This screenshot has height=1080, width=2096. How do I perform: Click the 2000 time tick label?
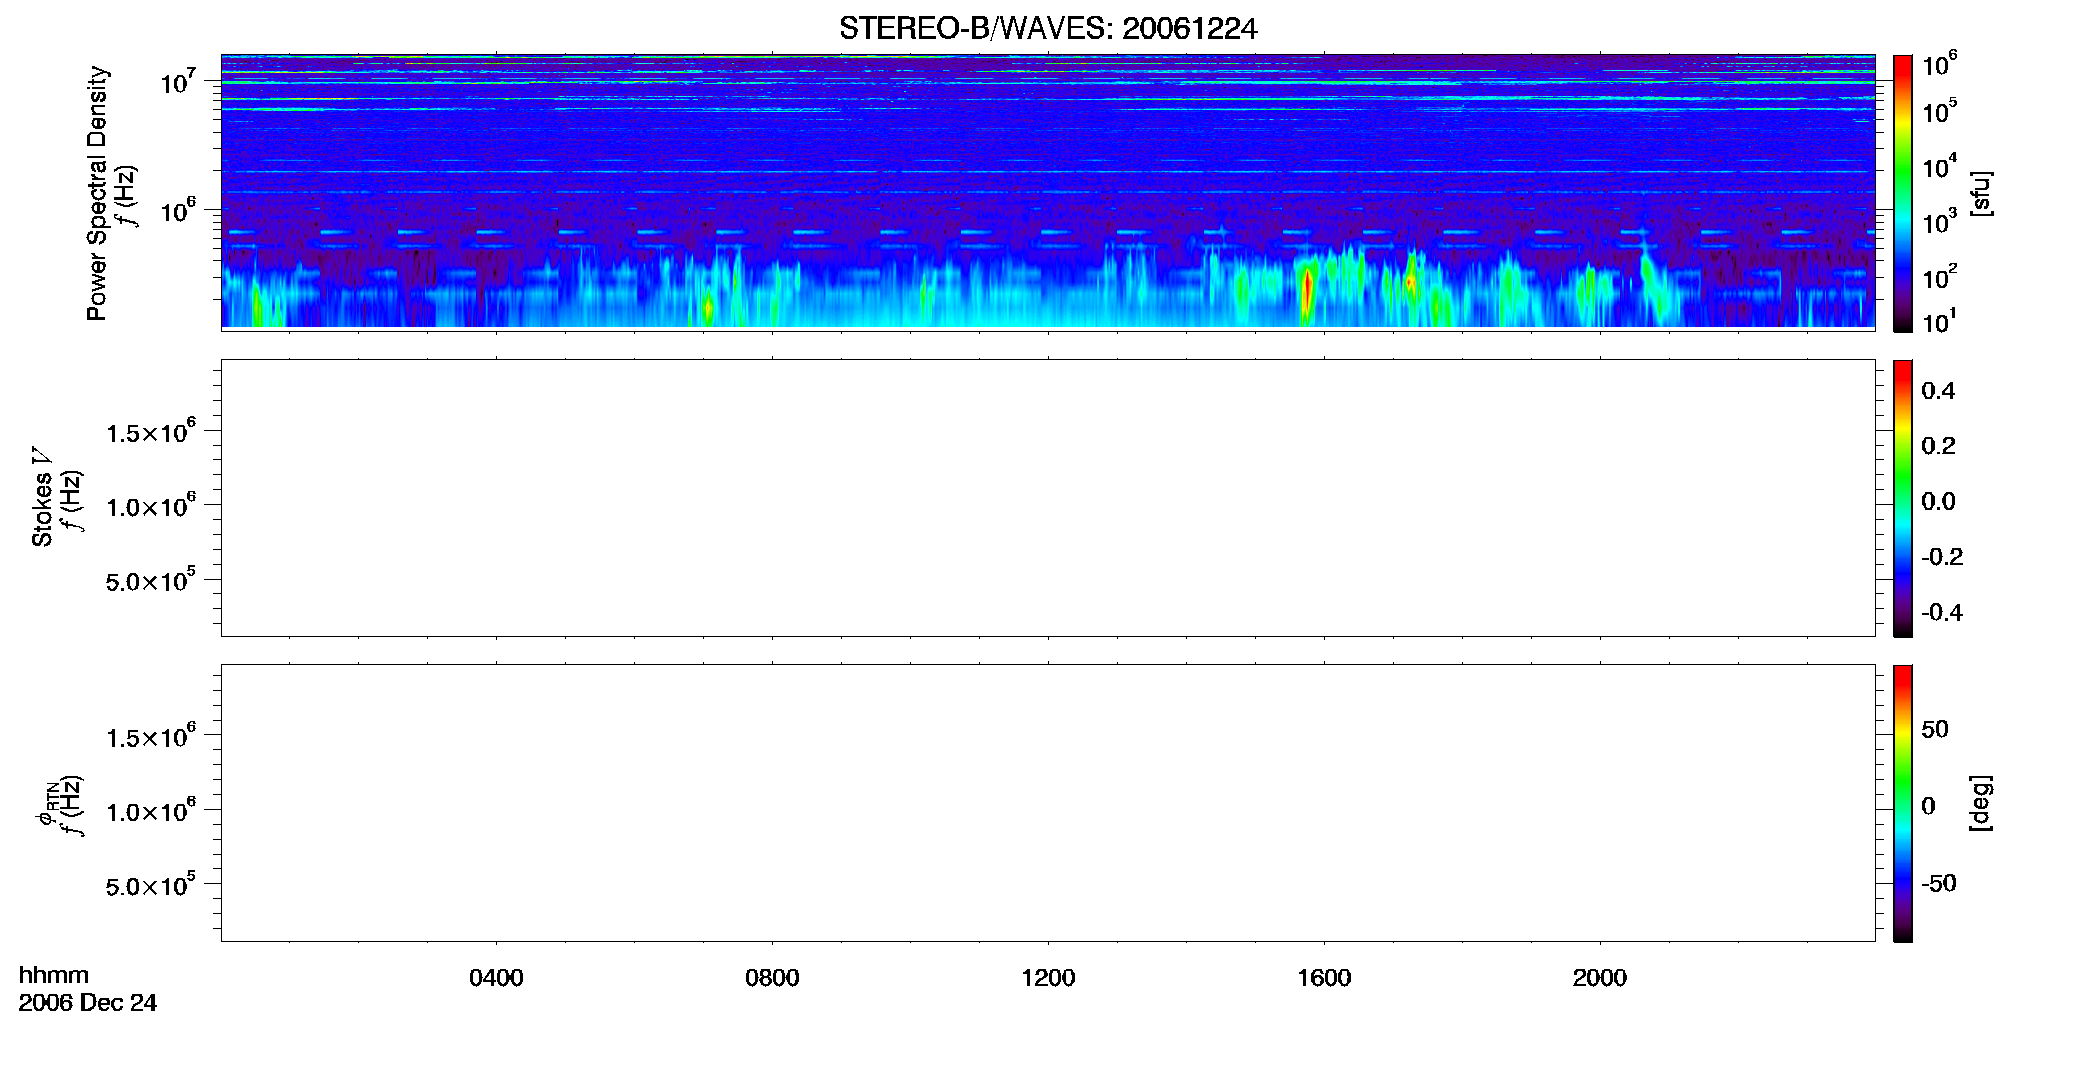point(1600,978)
